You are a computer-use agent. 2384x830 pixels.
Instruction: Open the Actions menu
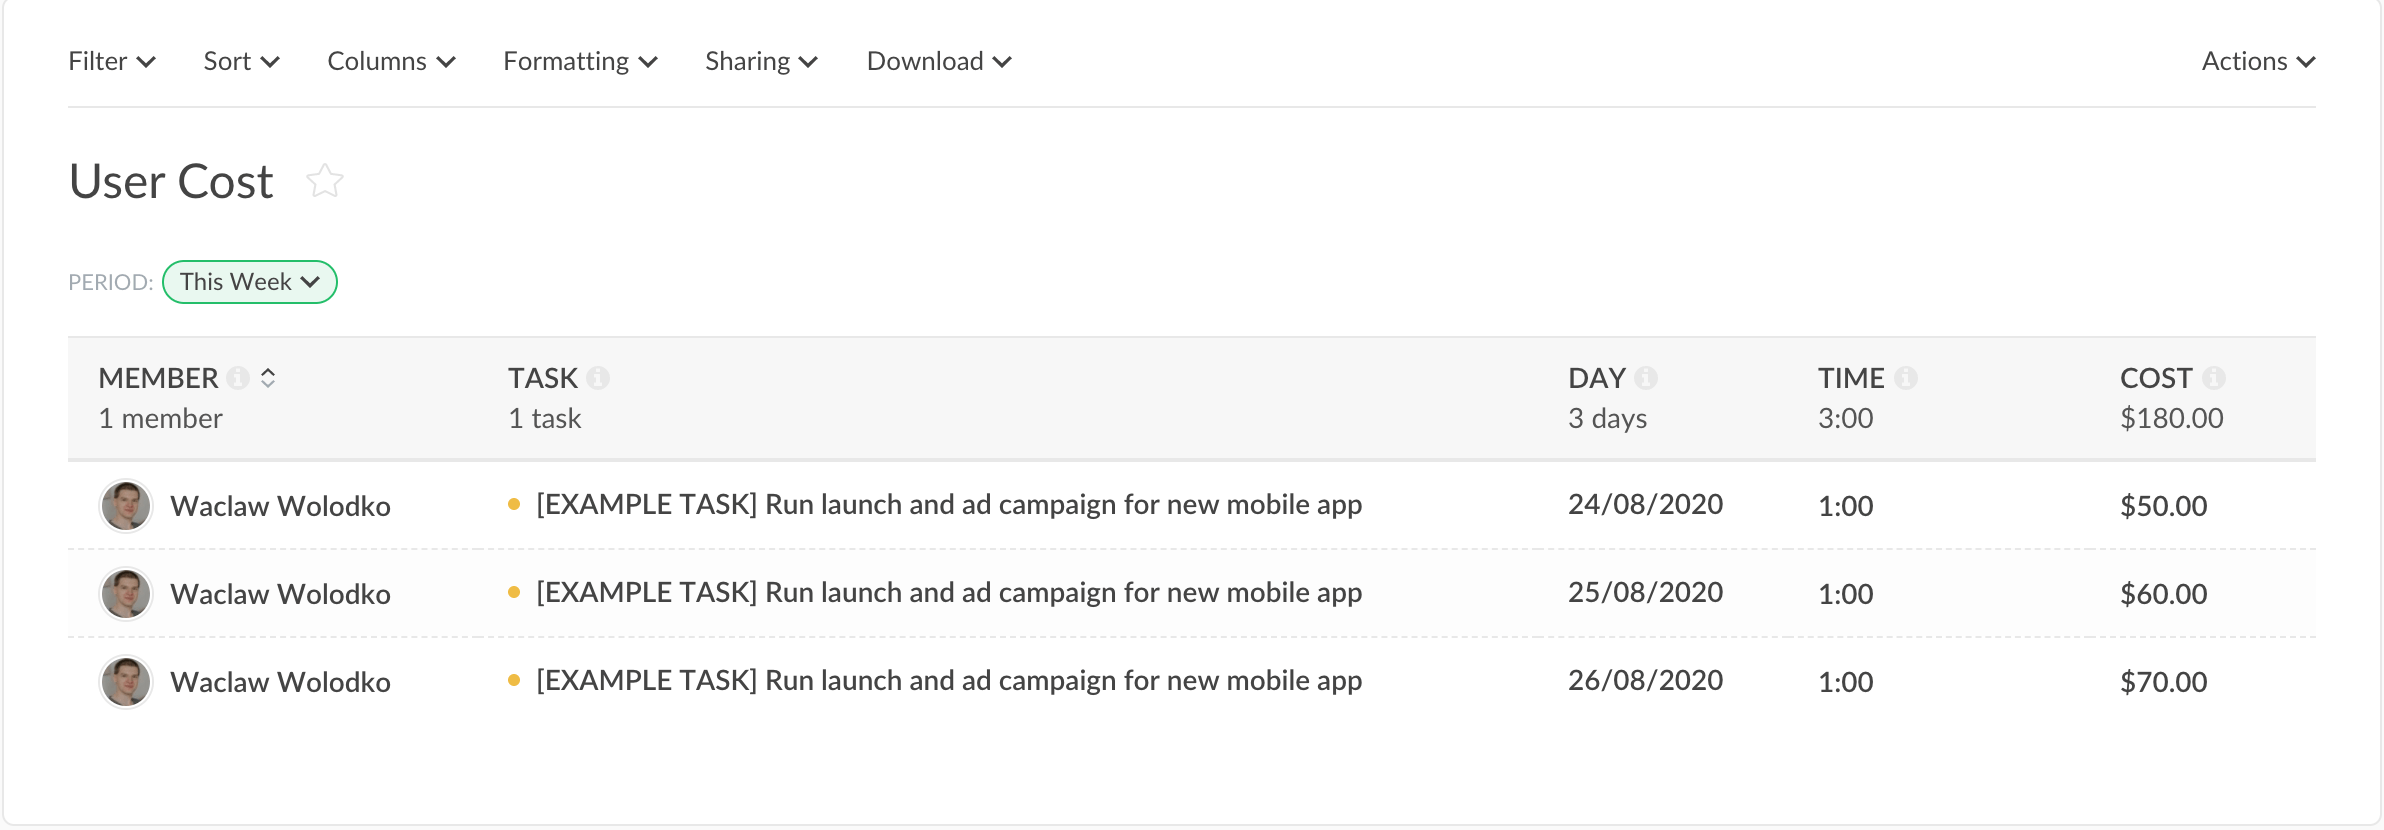[x=2258, y=62]
